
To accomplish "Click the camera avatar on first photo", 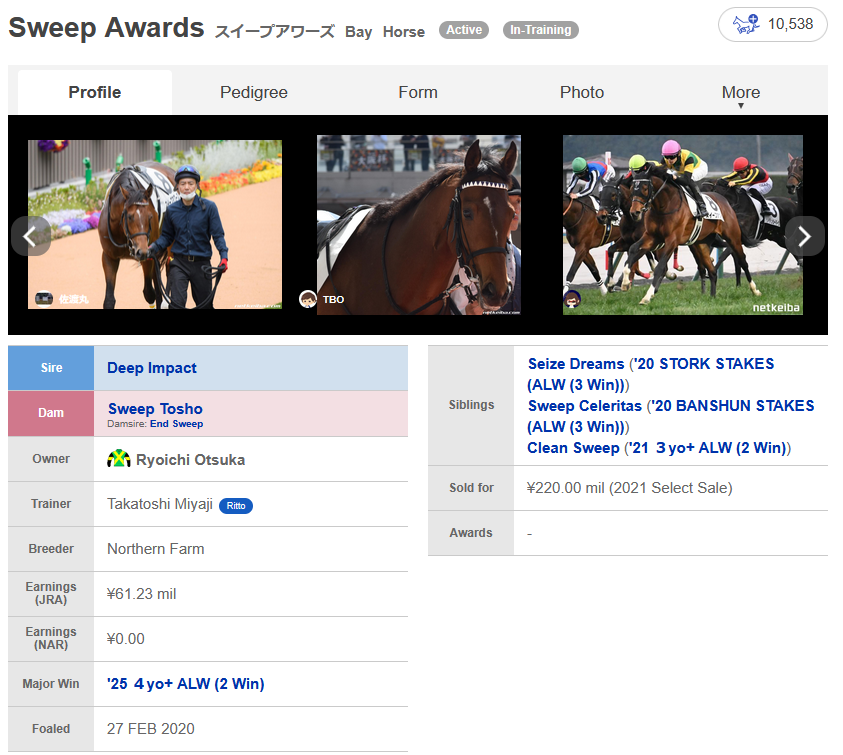I will pos(44,298).
